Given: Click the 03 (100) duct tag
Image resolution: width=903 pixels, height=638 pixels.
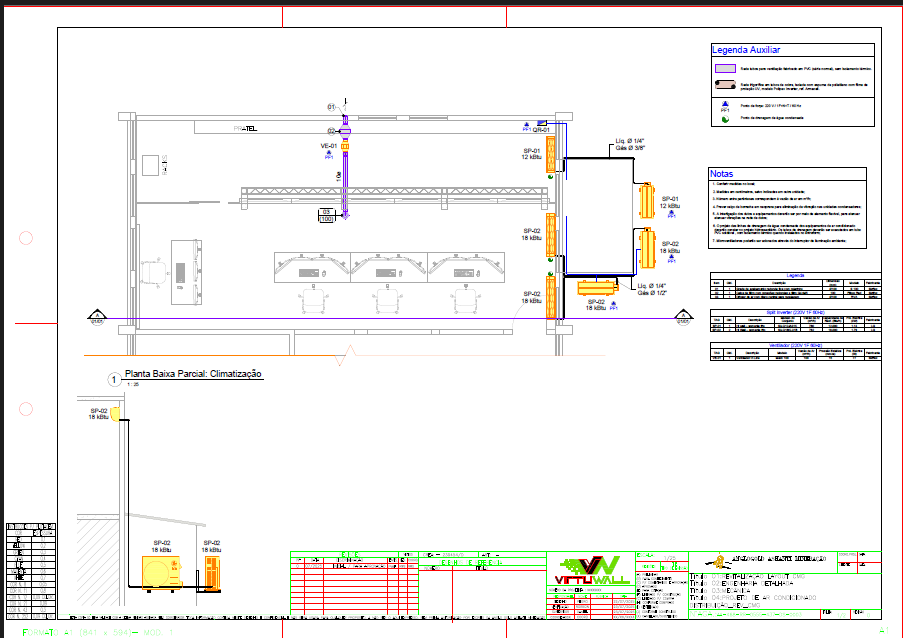Looking at the screenshot, I should pos(326,214).
